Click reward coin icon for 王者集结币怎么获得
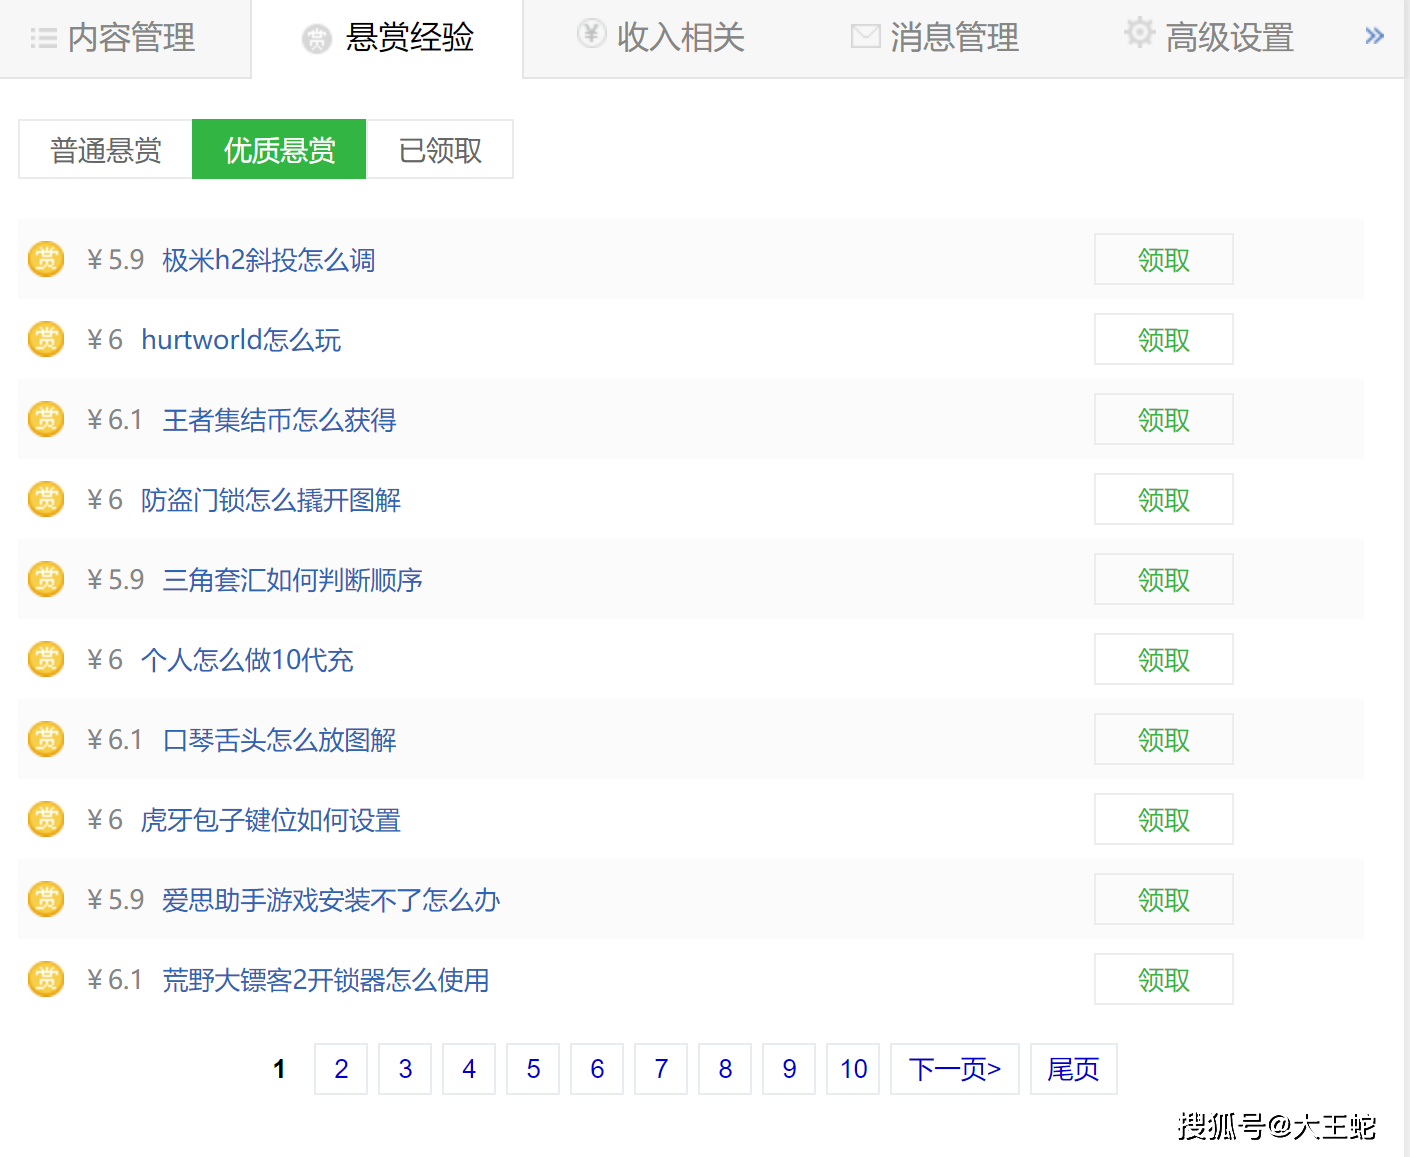Viewport: 1410px width, 1157px height. (x=46, y=419)
